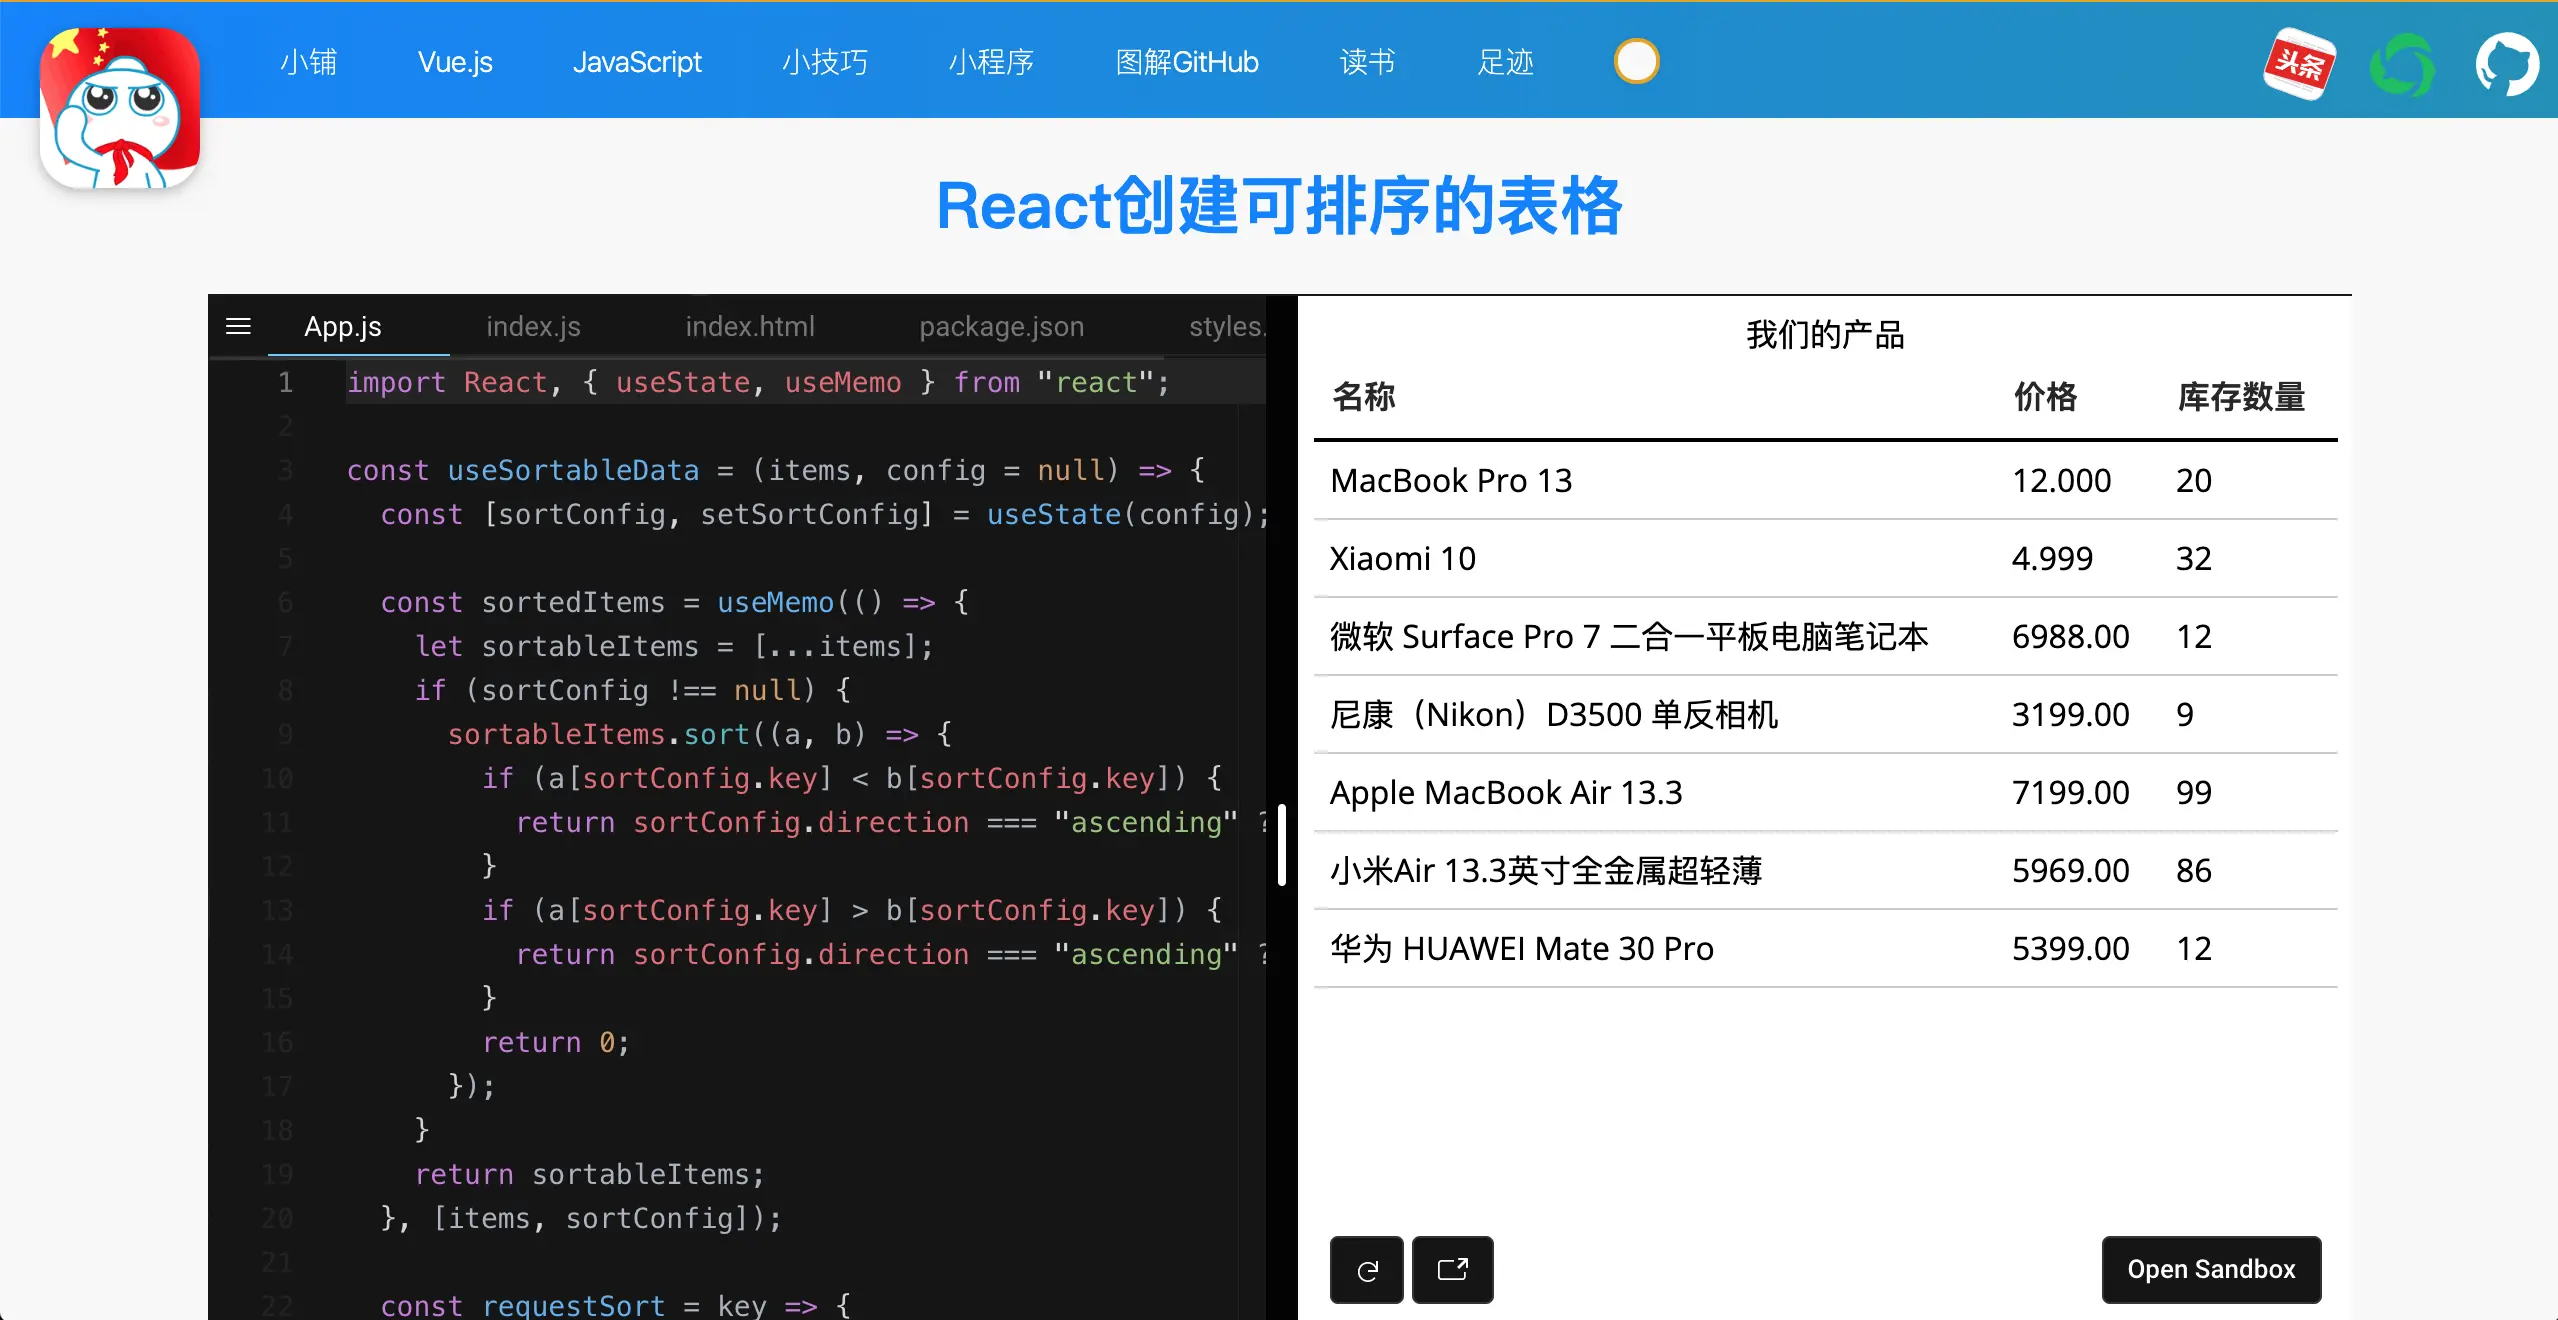Switch to the index.js tab

click(x=533, y=327)
